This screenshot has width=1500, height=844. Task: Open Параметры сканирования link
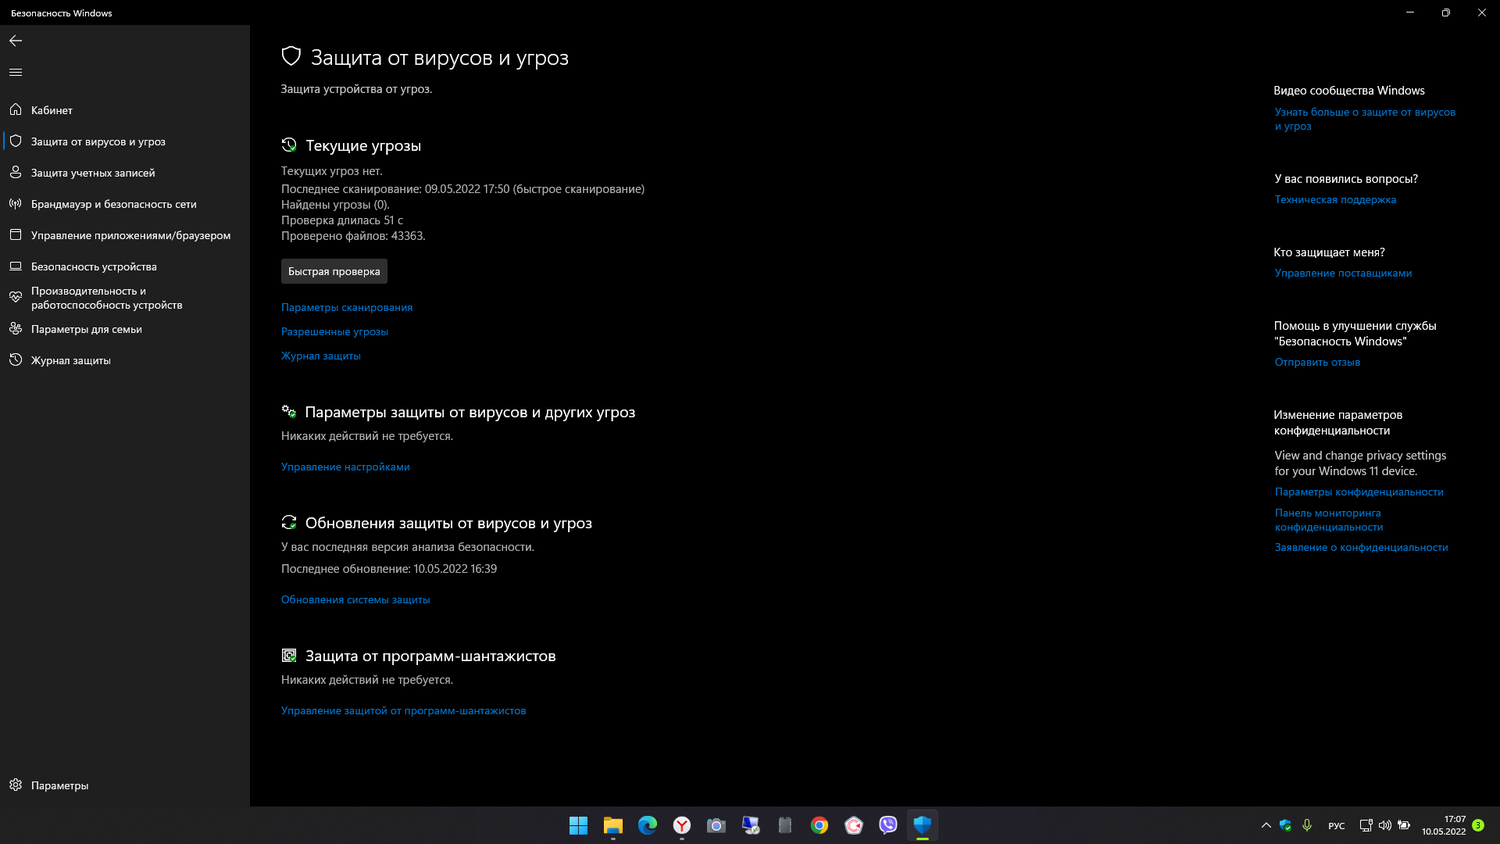pyautogui.click(x=346, y=308)
